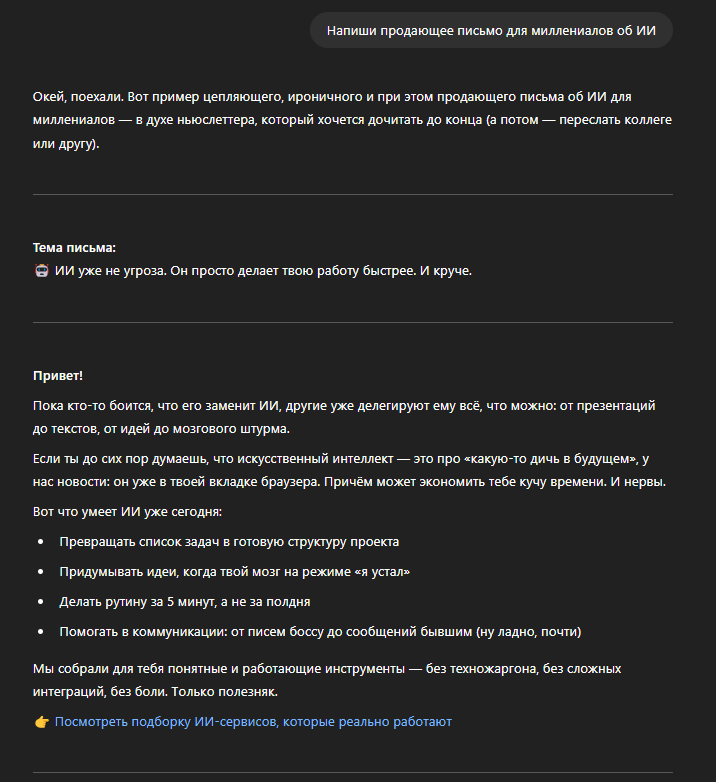Click the bullet about придумывать идеи

(235, 572)
